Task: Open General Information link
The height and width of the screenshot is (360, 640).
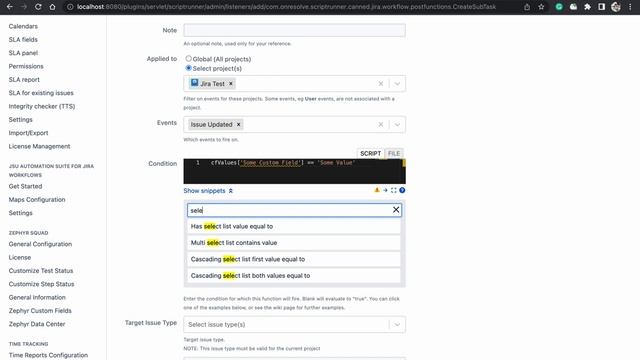Action: click(x=37, y=298)
